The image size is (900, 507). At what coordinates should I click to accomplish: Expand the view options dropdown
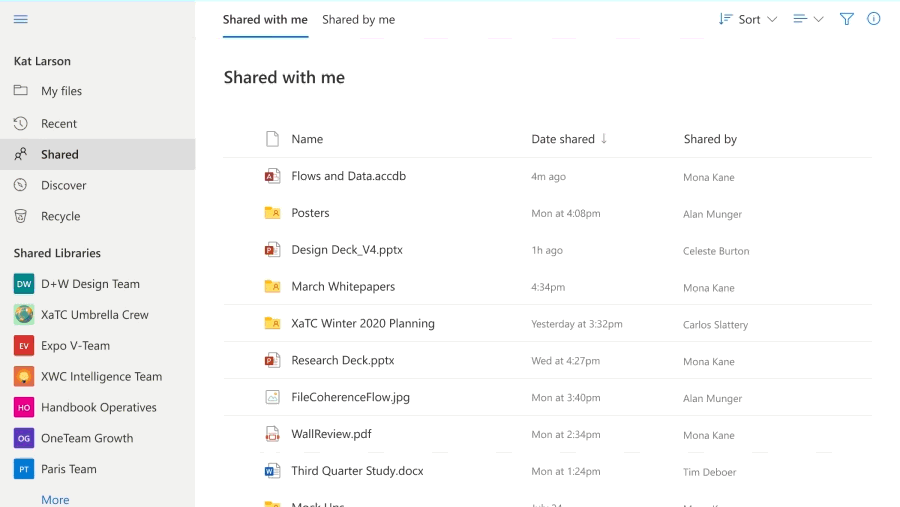click(x=808, y=19)
